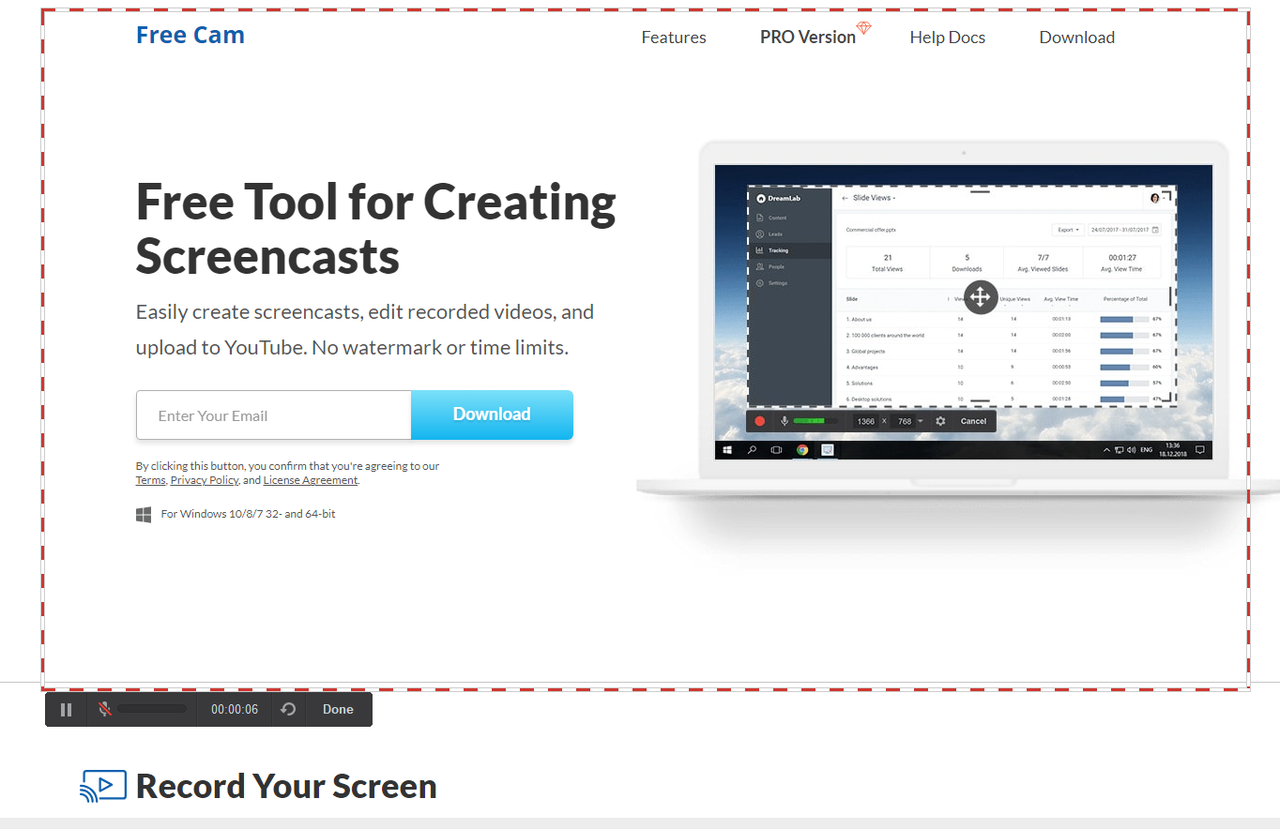The height and width of the screenshot is (829, 1280).
Task: Open the Export dropdown
Action: pos(1066,229)
